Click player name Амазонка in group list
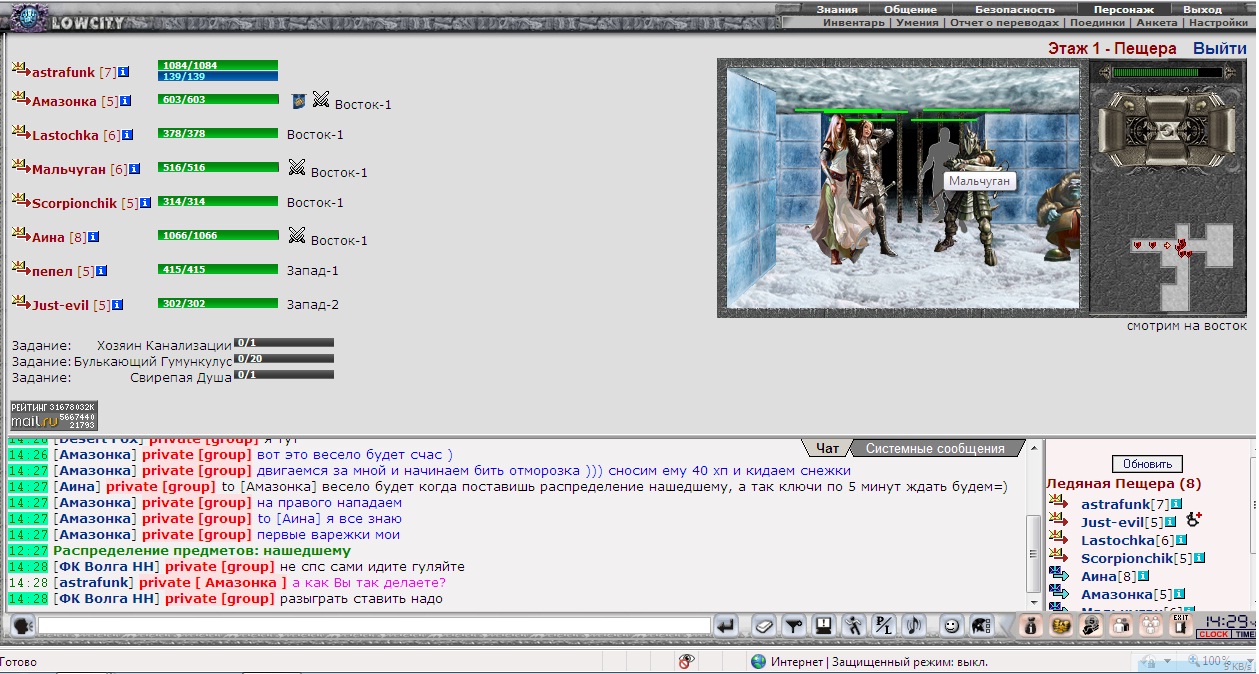Screen dimensions: 1259x674 pos(64,101)
